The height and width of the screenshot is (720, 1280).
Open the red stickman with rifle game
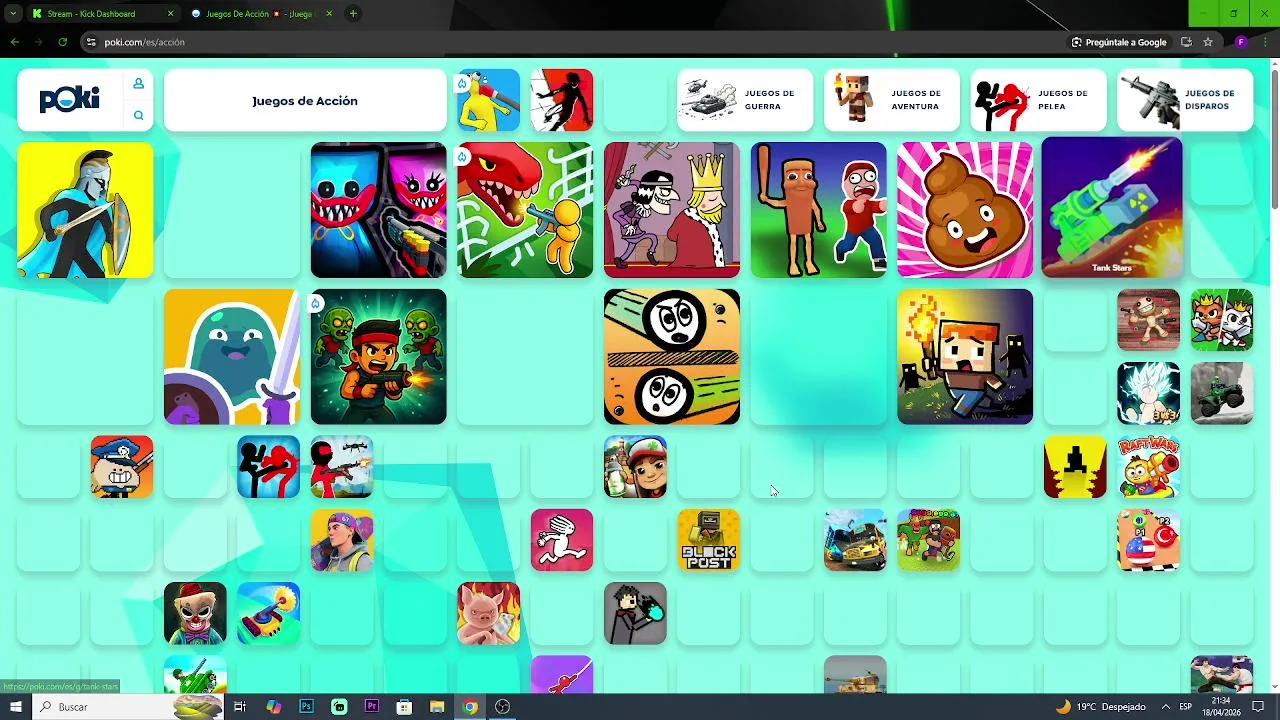(x=342, y=467)
